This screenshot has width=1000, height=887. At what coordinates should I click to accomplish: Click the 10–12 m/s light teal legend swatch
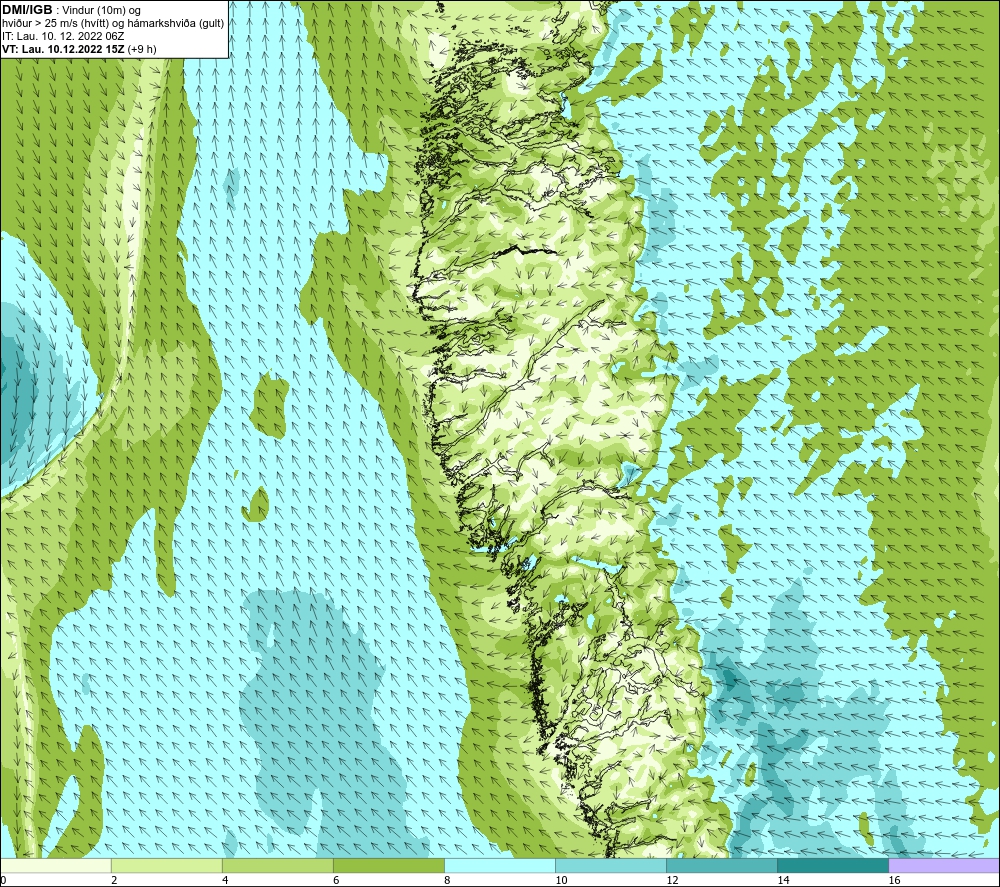click(x=611, y=865)
